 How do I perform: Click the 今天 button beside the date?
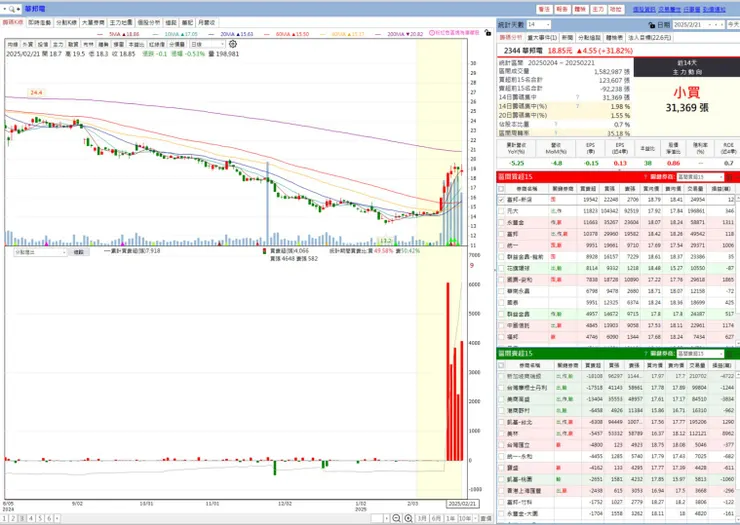733,25
